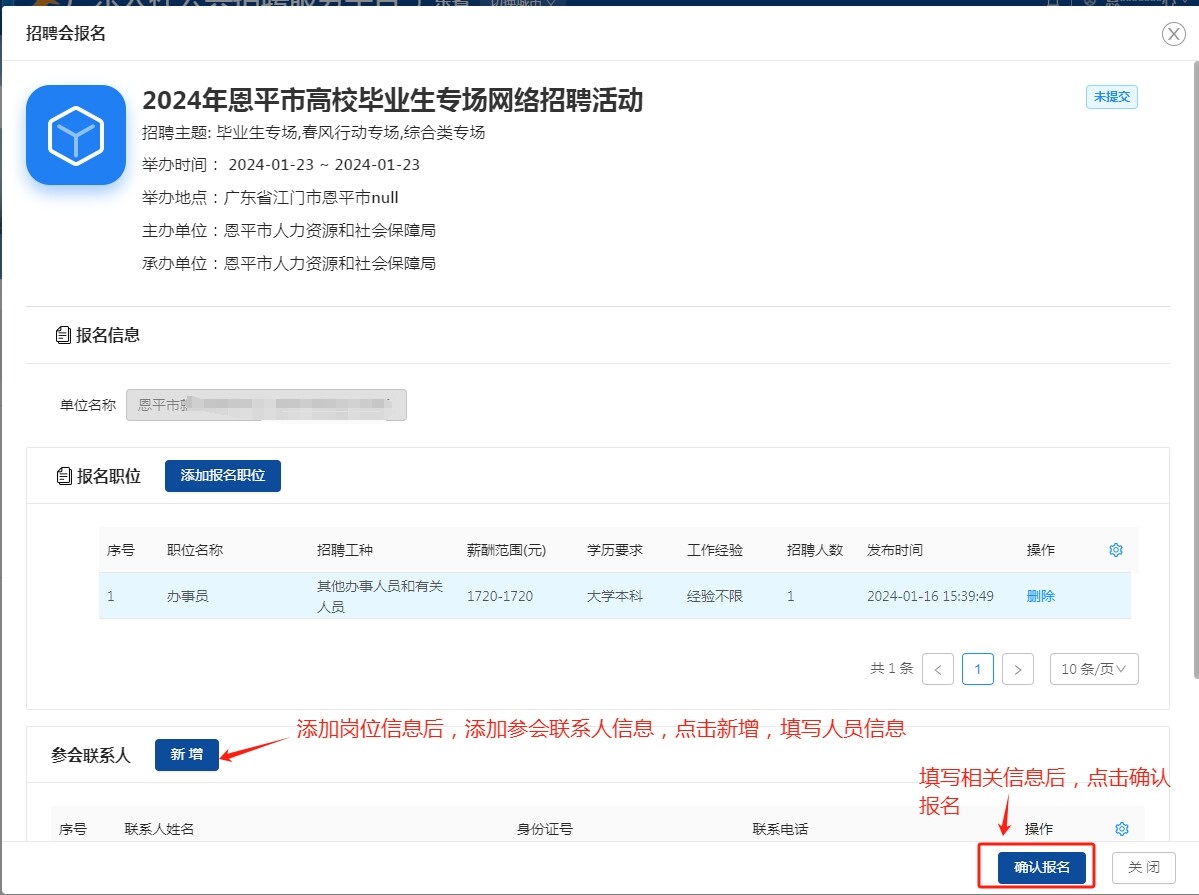The height and width of the screenshot is (895, 1199).
Task: Click the 发布时间 column header
Action: [x=894, y=550]
